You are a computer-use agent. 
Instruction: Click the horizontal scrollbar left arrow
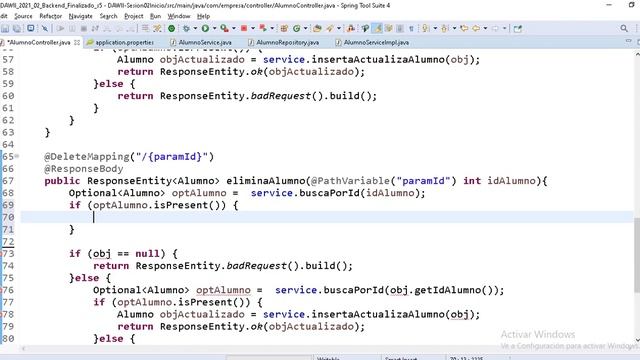23,349
